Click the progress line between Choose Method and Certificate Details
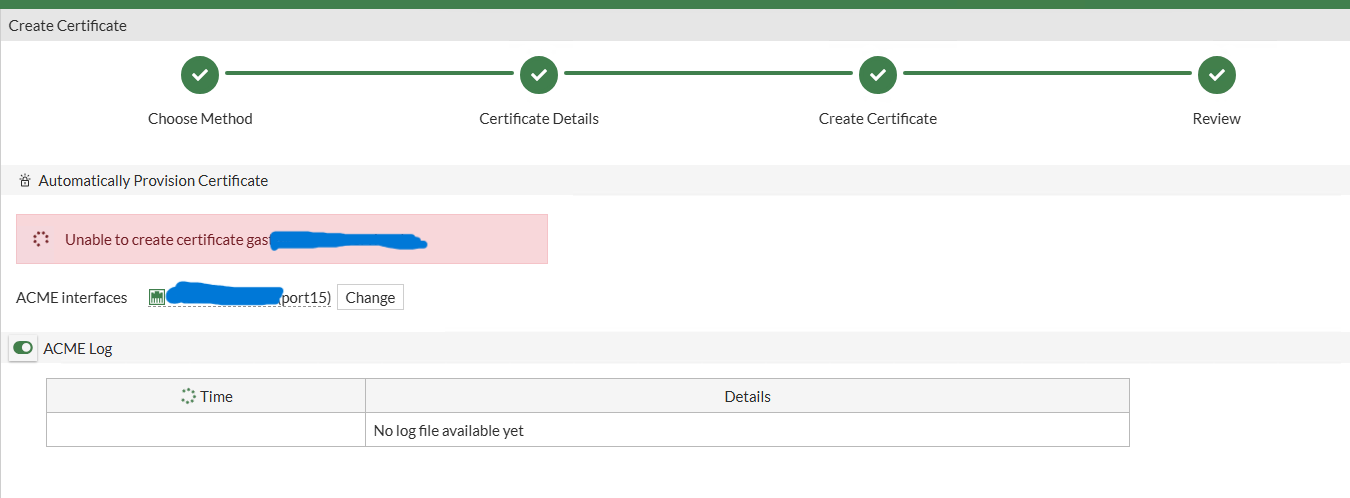The width and height of the screenshot is (1350, 498). tap(369, 73)
